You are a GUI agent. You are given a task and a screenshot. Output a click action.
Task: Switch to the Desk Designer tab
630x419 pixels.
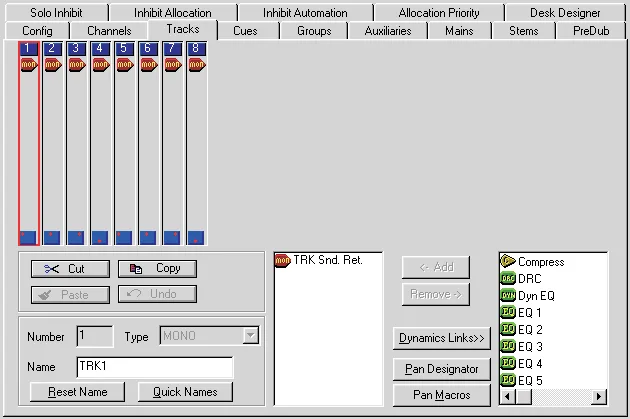565,13
